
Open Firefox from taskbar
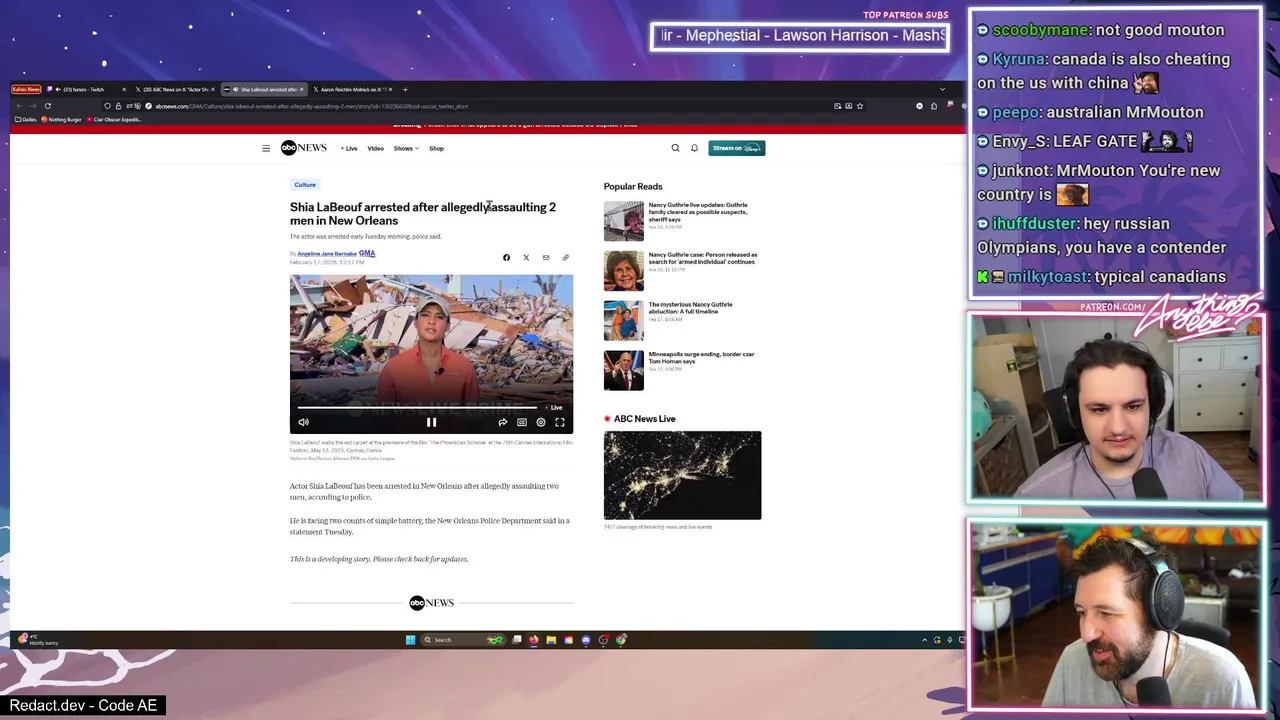(534, 640)
